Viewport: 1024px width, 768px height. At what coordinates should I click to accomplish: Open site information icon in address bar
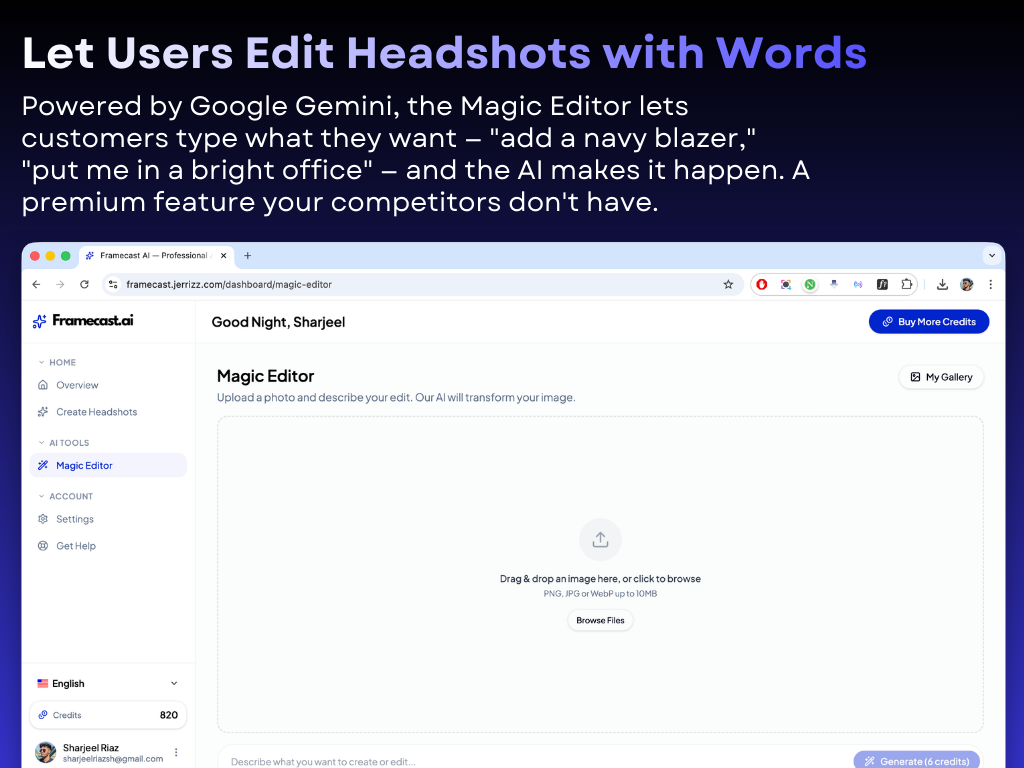113,284
